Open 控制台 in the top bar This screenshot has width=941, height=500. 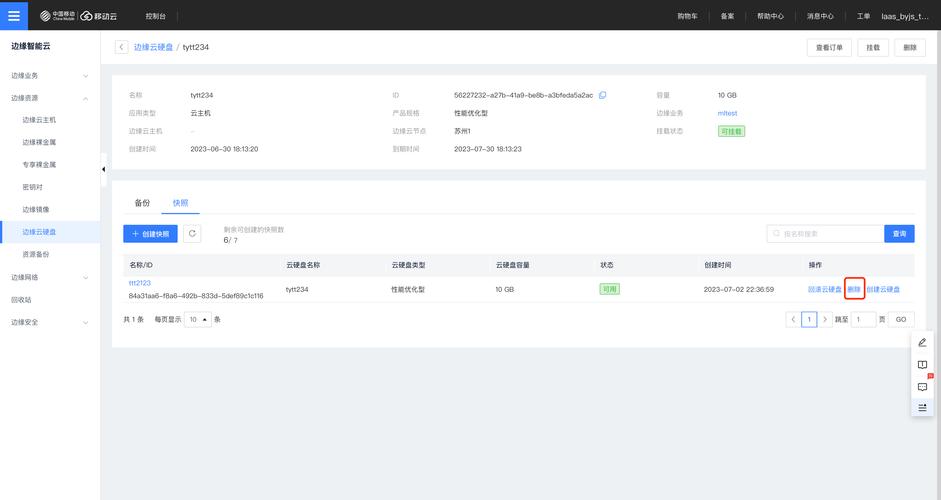(155, 16)
